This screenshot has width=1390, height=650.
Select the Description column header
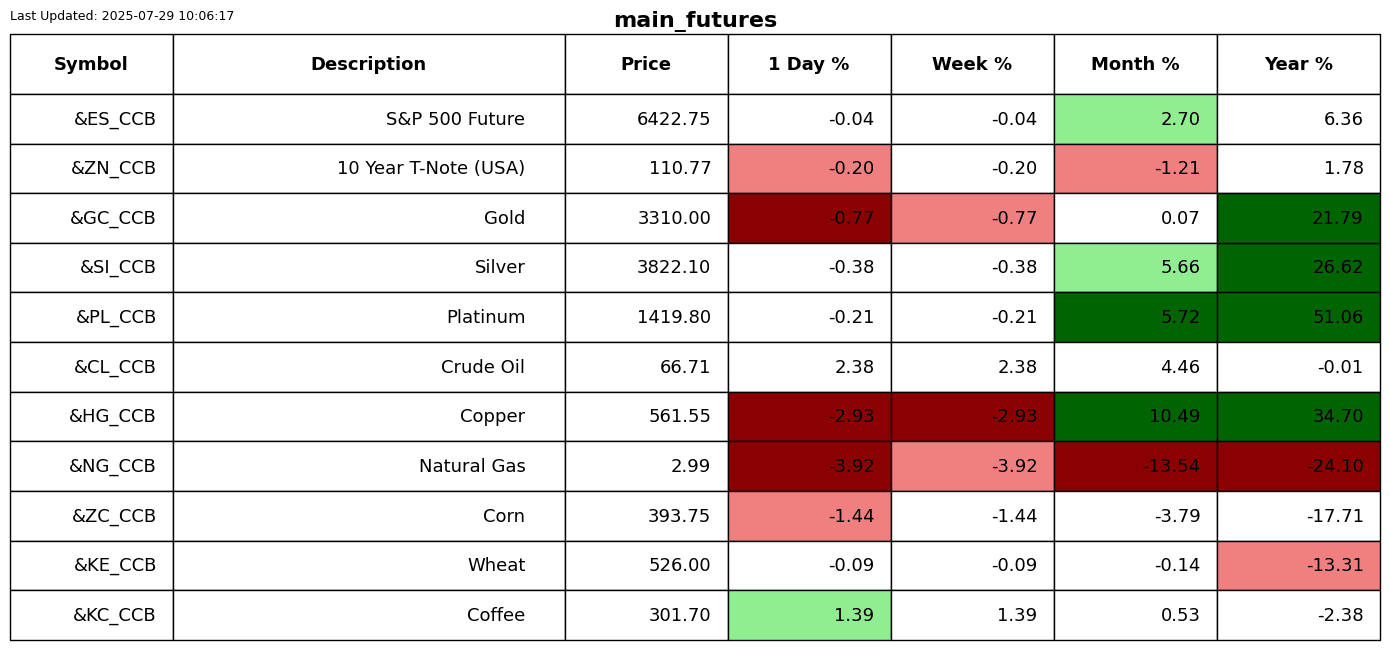click(x=369, y=64)
